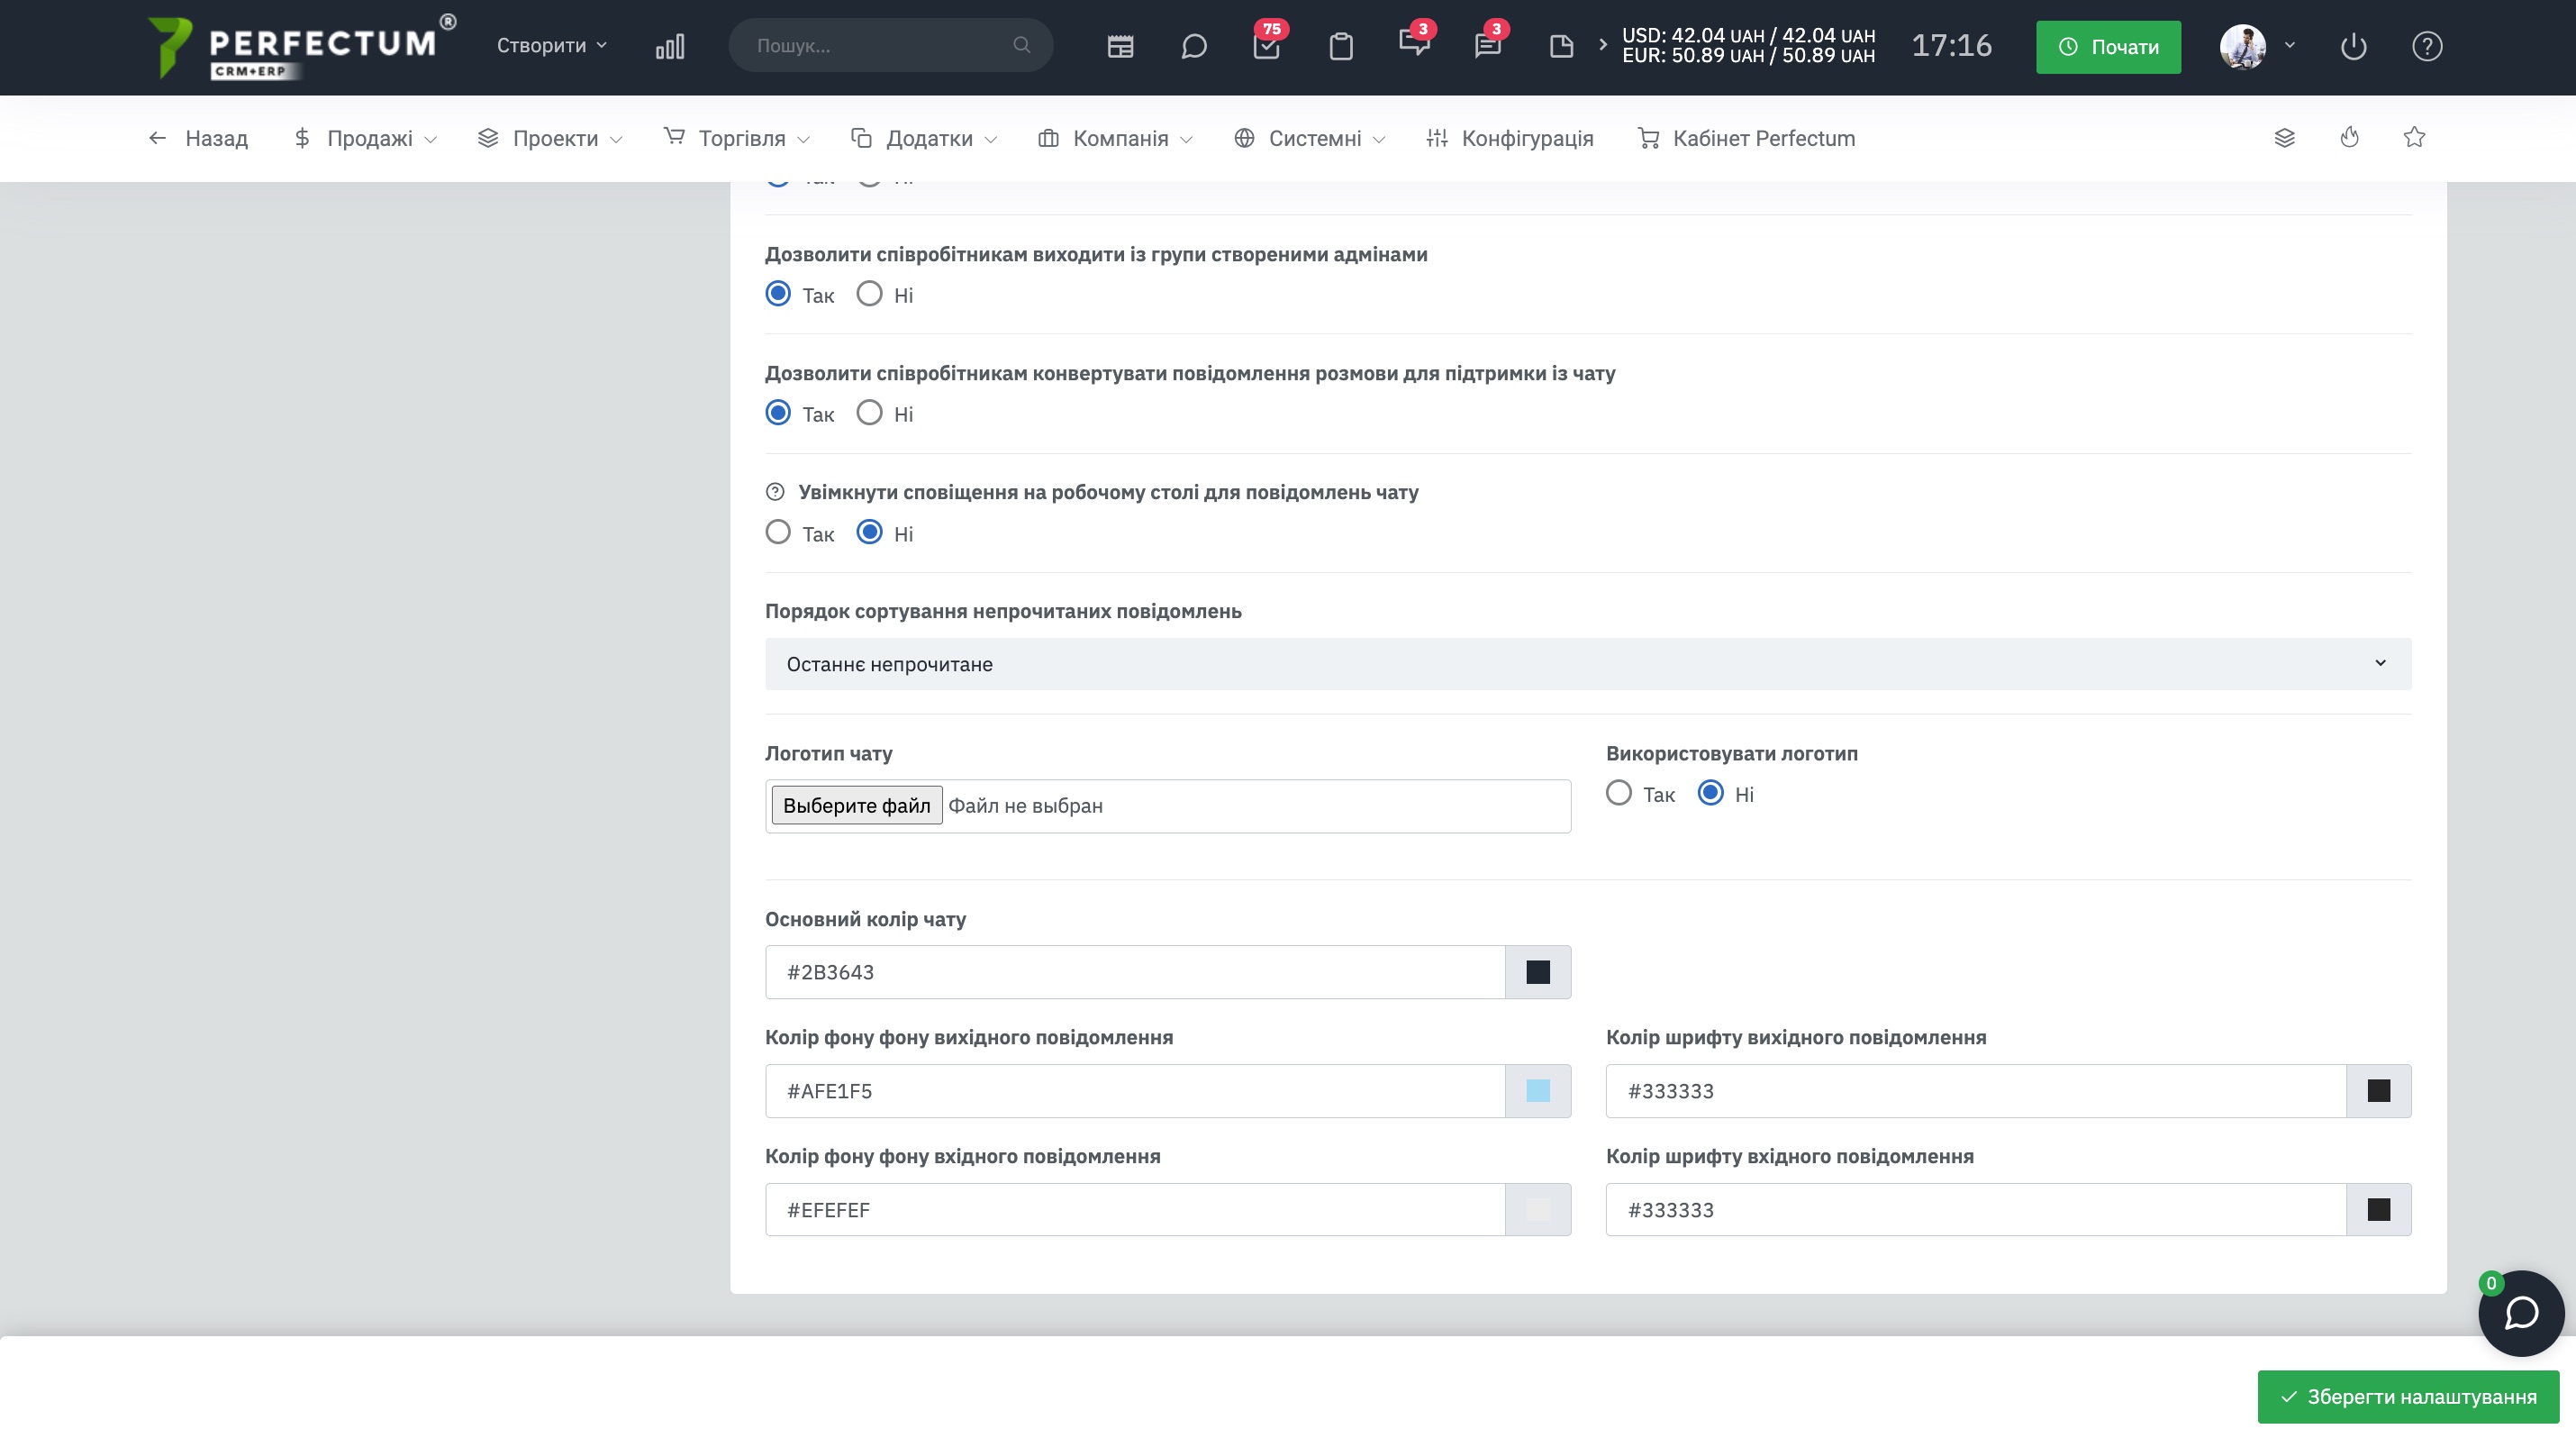Open the messages list icon with 3 badge

click(x=1488, y=44)
